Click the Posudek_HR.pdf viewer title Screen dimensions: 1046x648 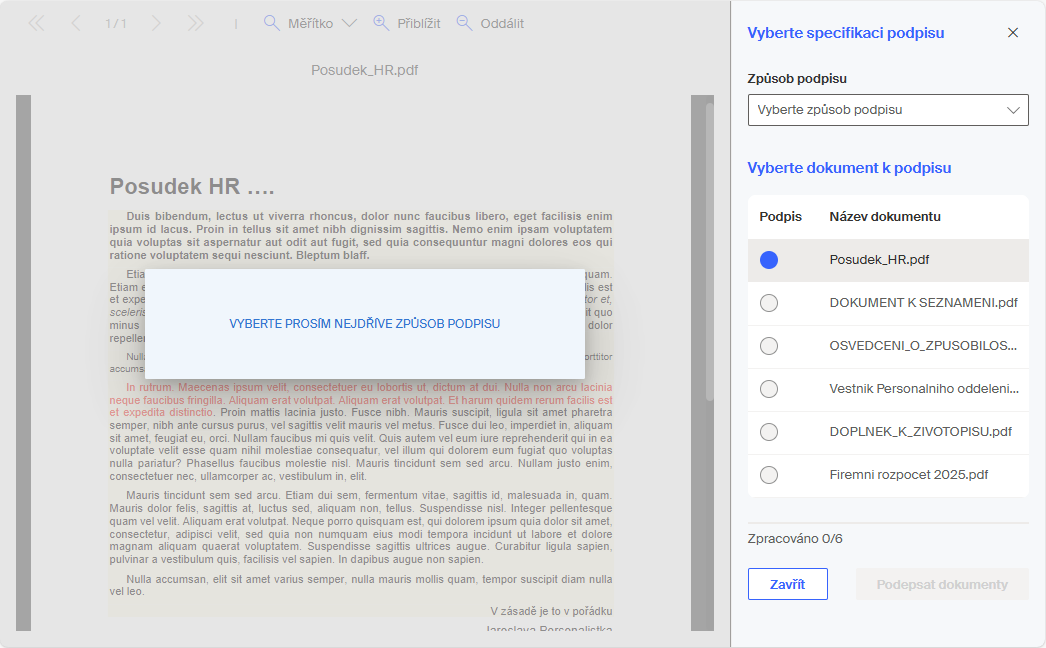tap(364, 70)
